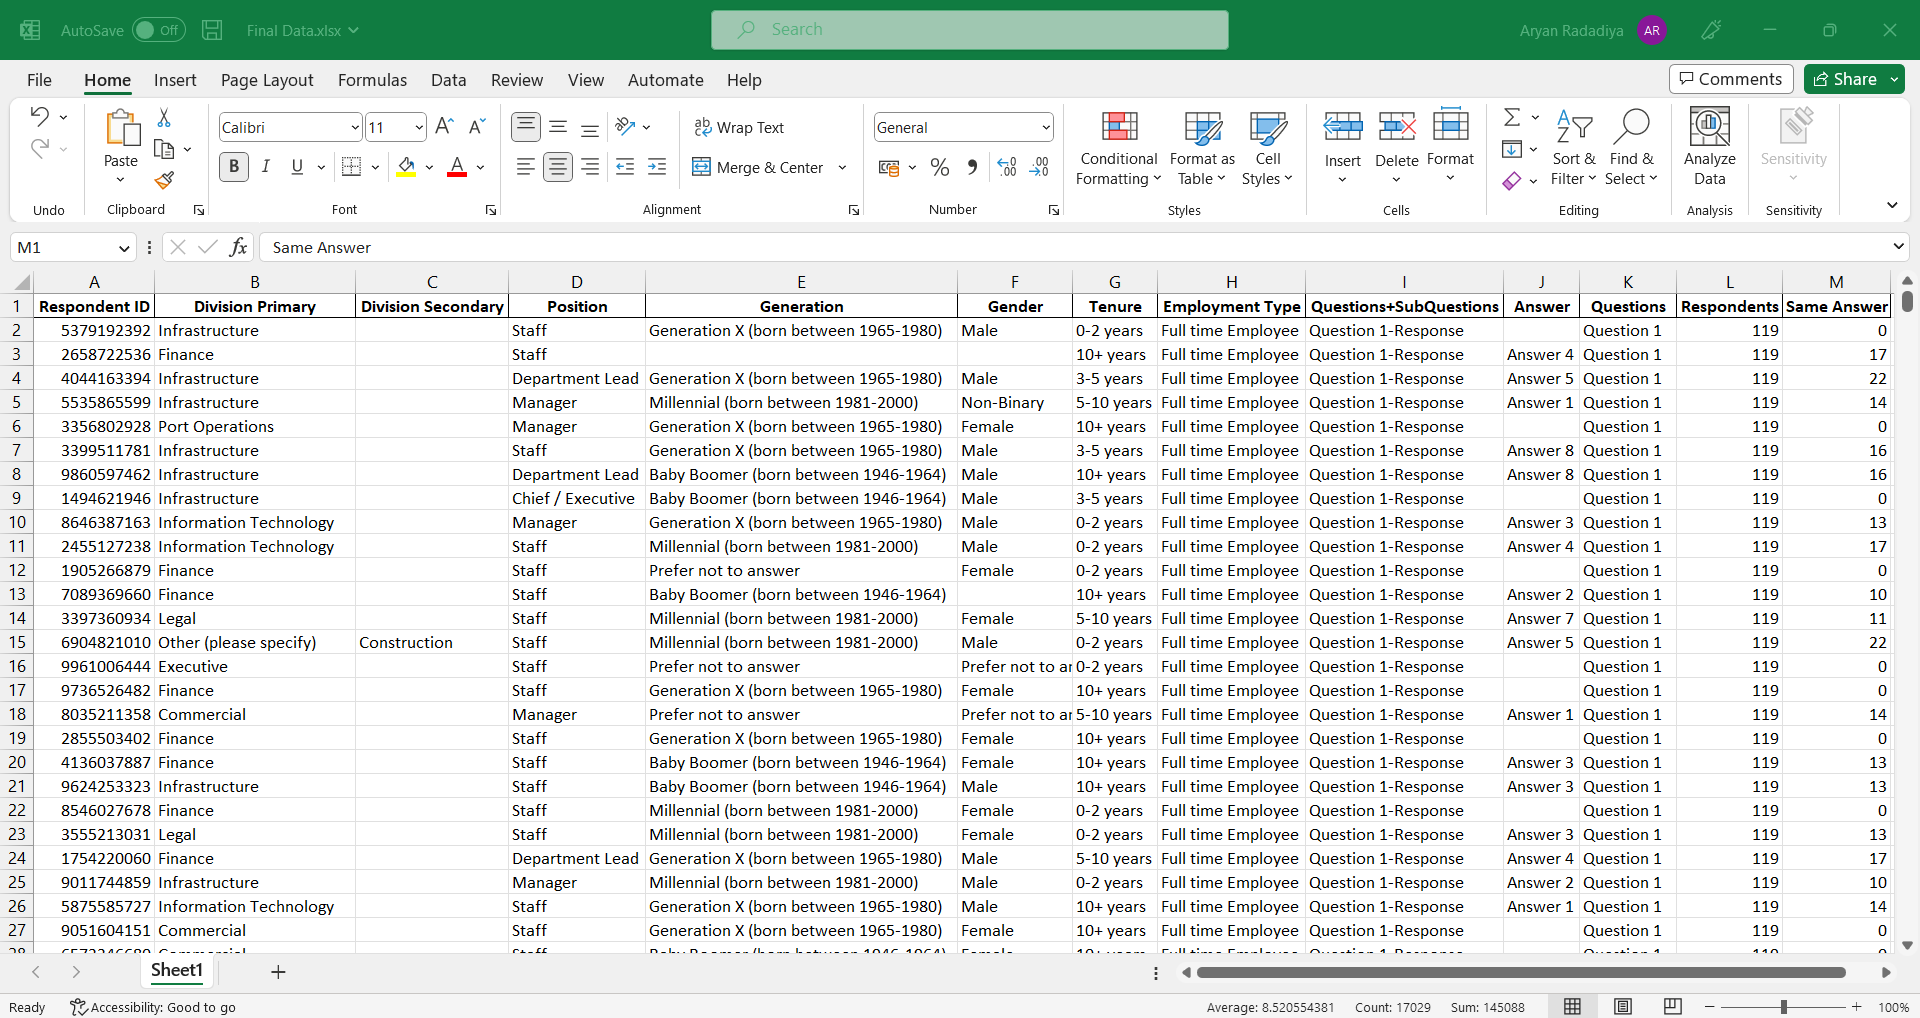Screen dimensions: 1920x1018
Task: Click the Fill down icon
Action: click(x=1512, y=149)
